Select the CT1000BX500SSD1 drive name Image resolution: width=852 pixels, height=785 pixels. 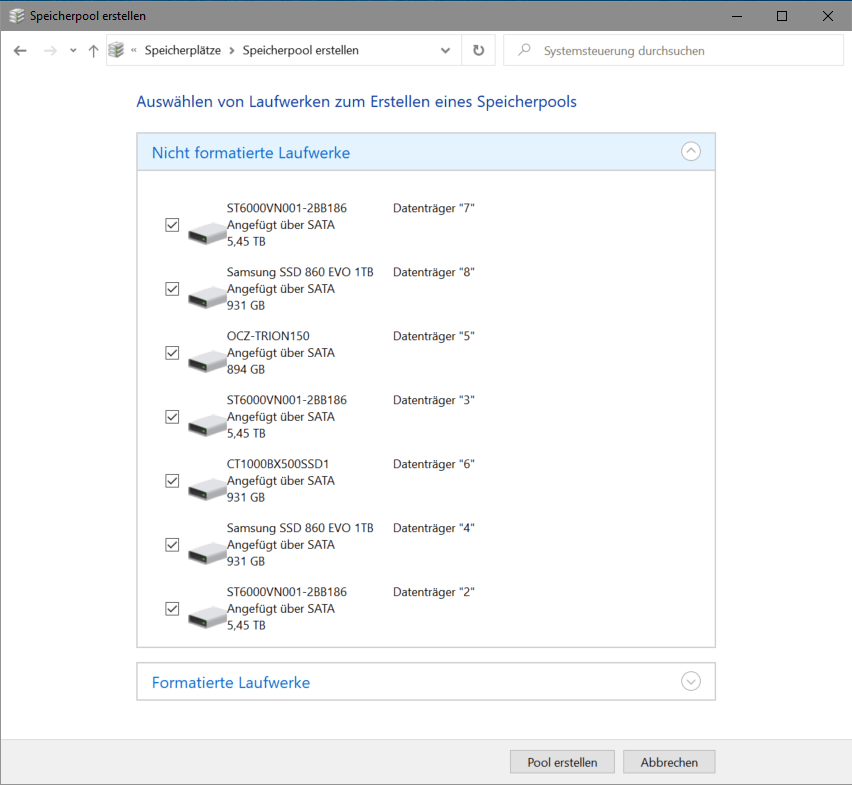pyautogui.click(x=278, y=464)
